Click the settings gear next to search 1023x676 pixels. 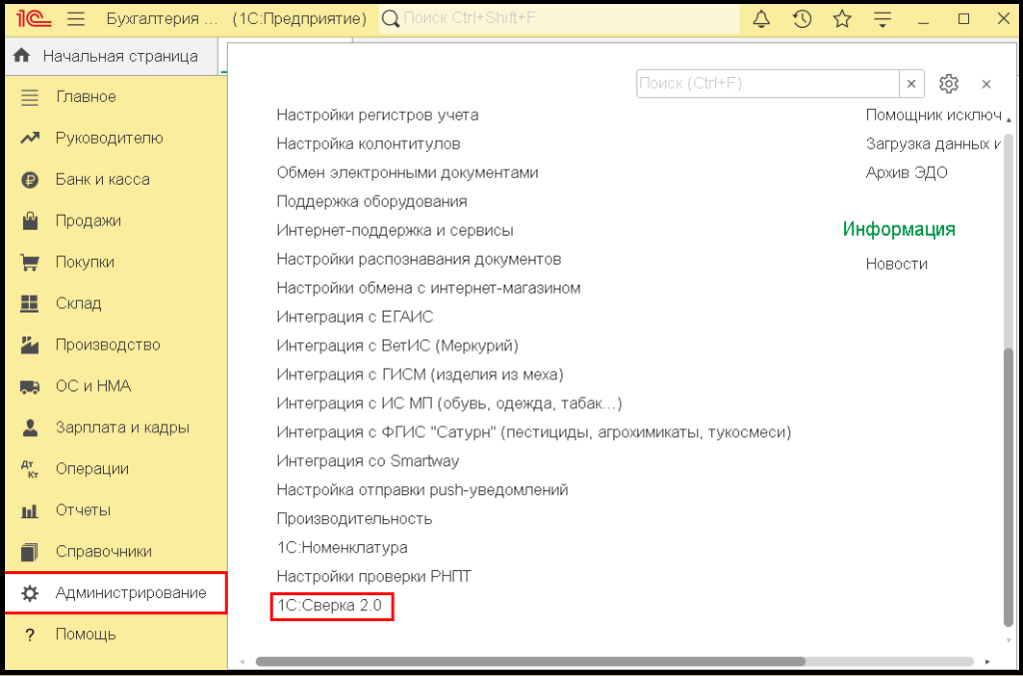tap(949, 84)
